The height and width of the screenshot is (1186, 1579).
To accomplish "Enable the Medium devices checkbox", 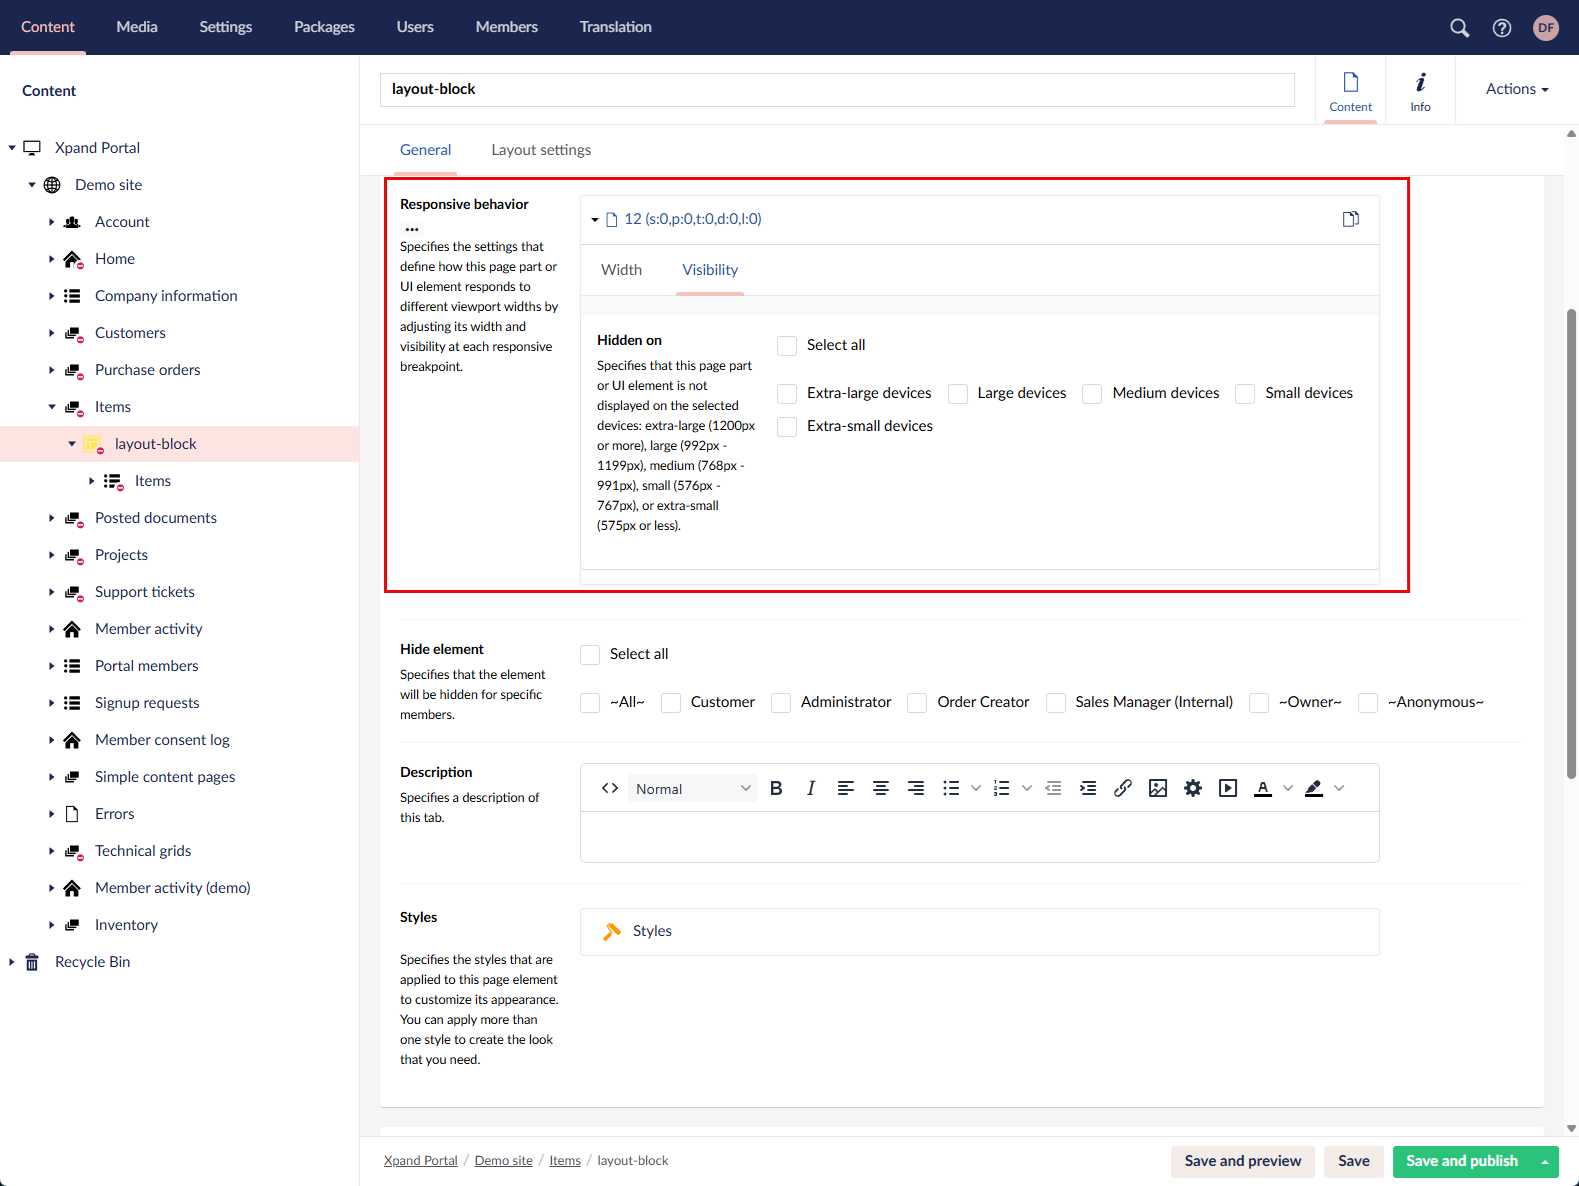I will pyautogui.click(x=1092, y=394).
